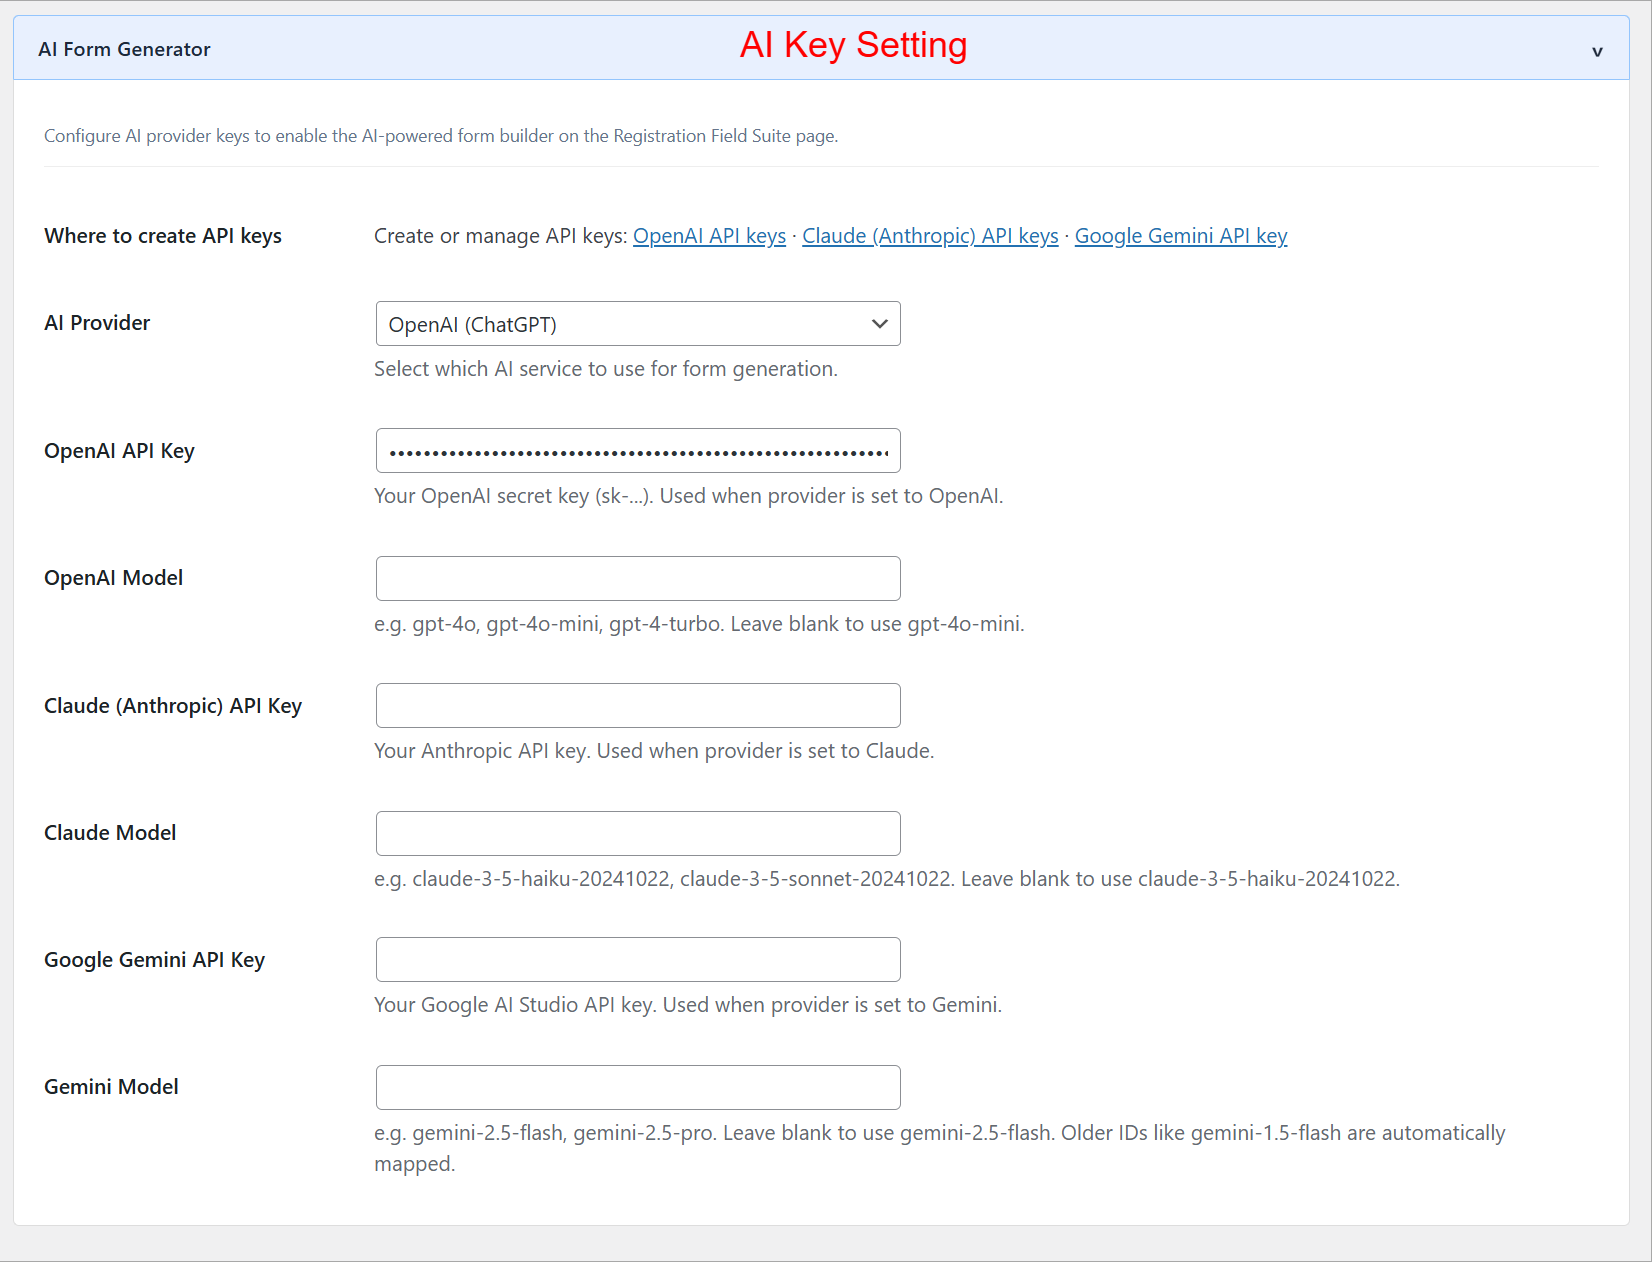Viewport: 1652px width, 1262px height.
Task: Click the 'e.g. gemini-2.5-flash' hint text
Action: point(940,1148)
